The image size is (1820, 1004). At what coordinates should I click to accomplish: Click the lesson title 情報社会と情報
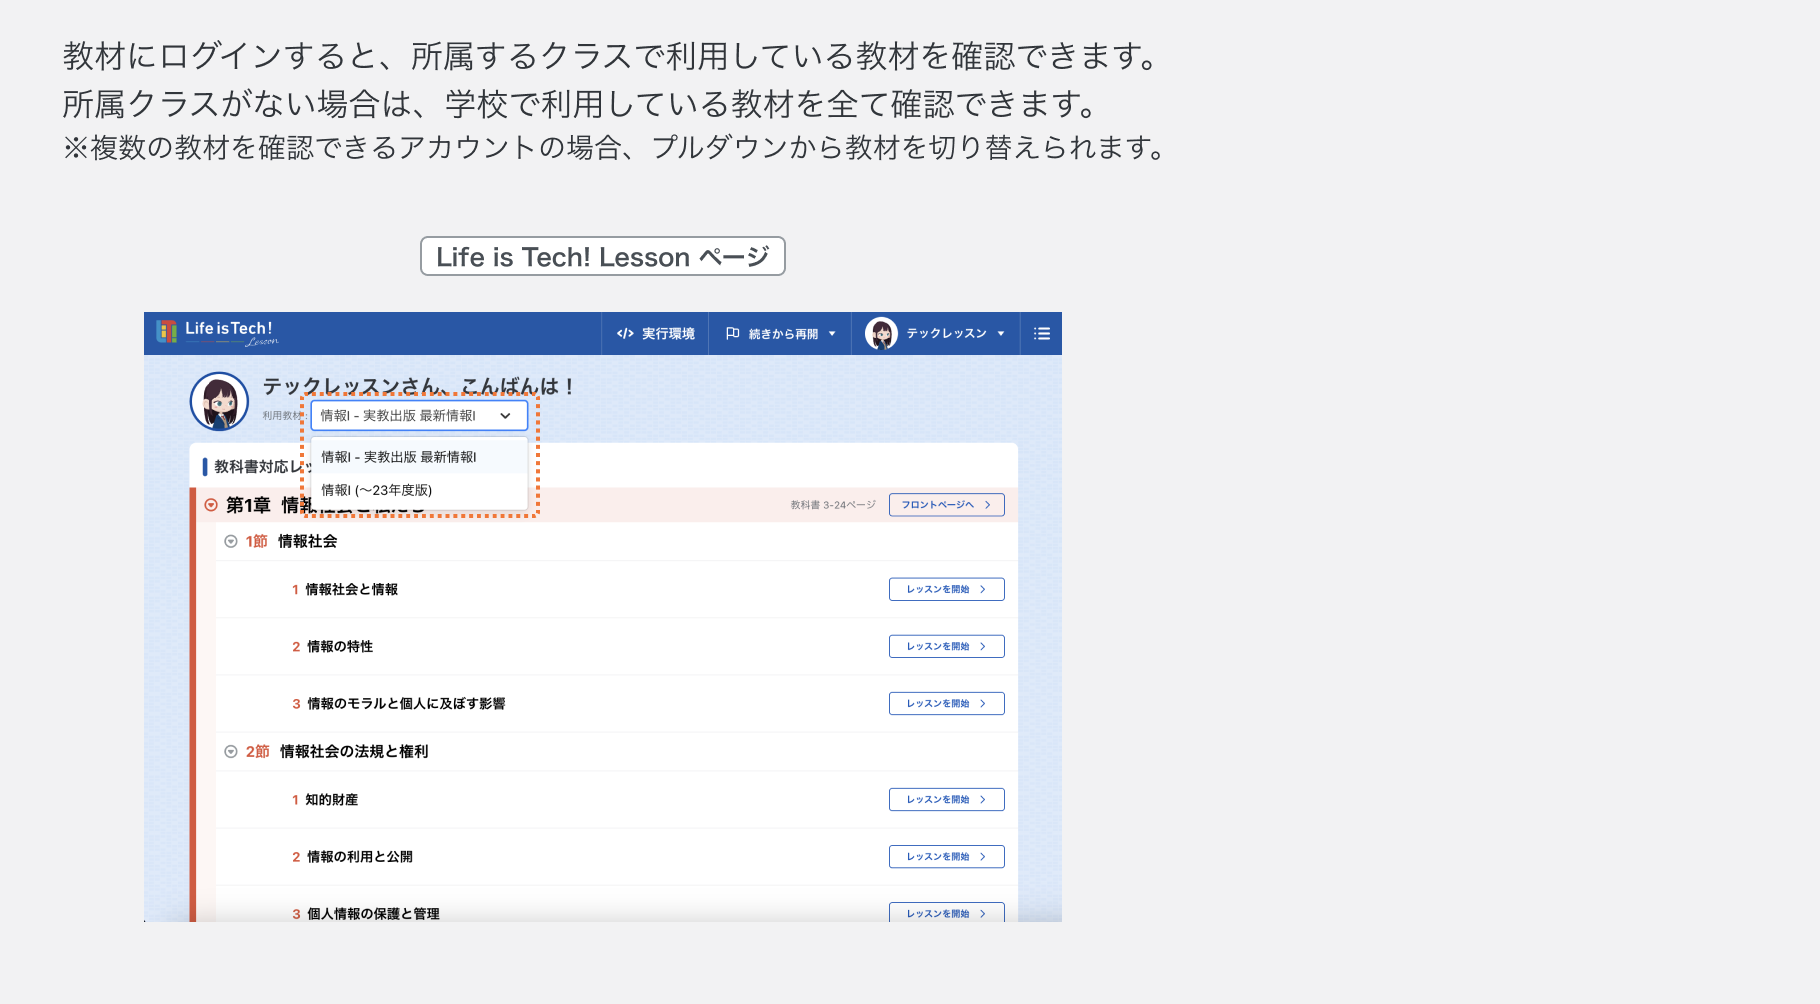352,590
